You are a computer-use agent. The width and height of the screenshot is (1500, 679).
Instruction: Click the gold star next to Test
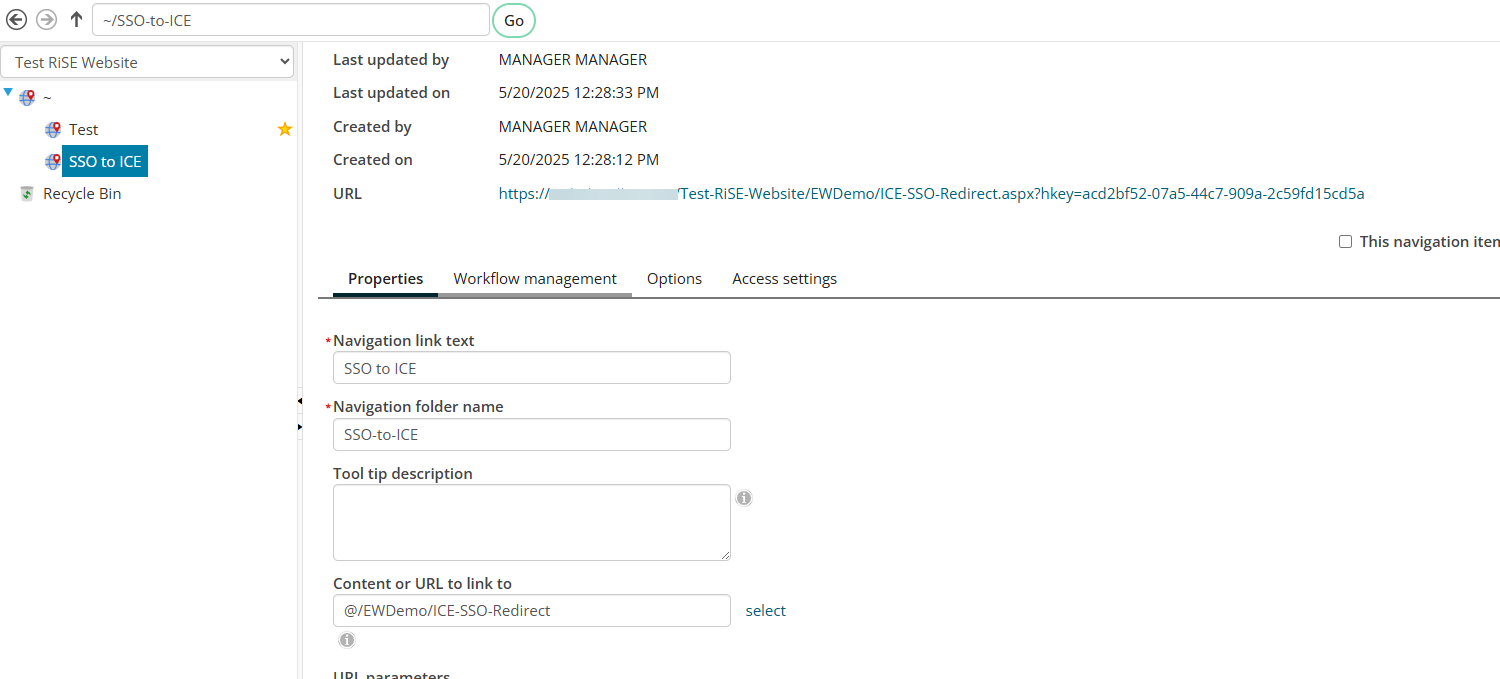(x=285, y=129)
